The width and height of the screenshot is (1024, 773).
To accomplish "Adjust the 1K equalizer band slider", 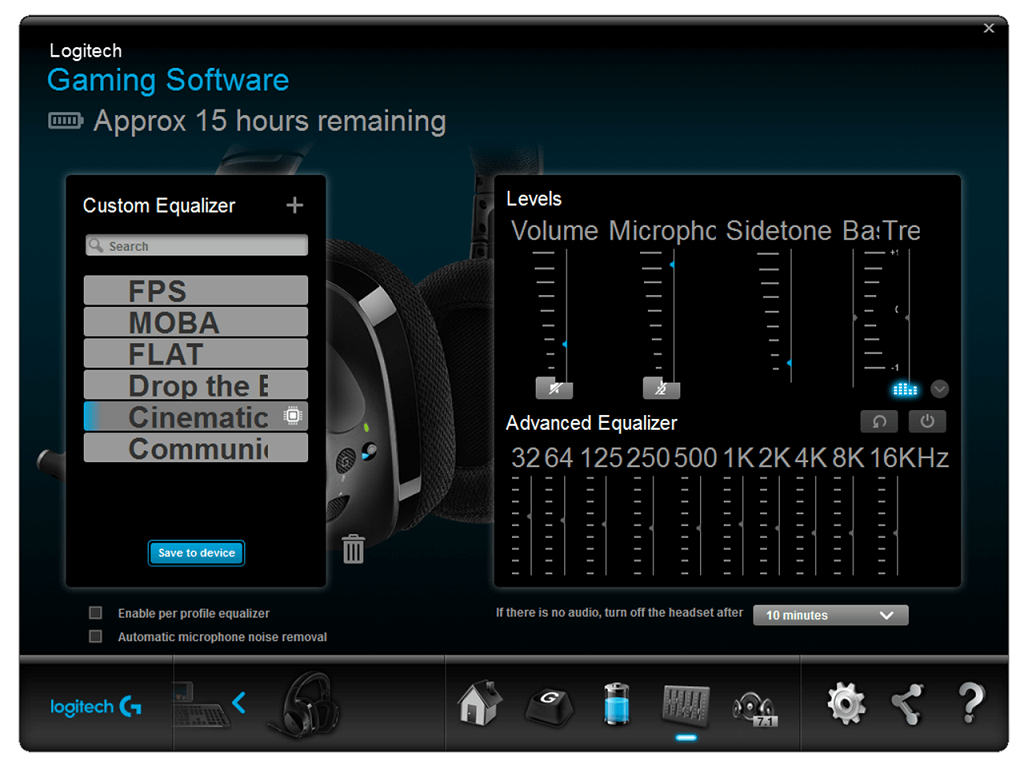I will tap(741, 524).
